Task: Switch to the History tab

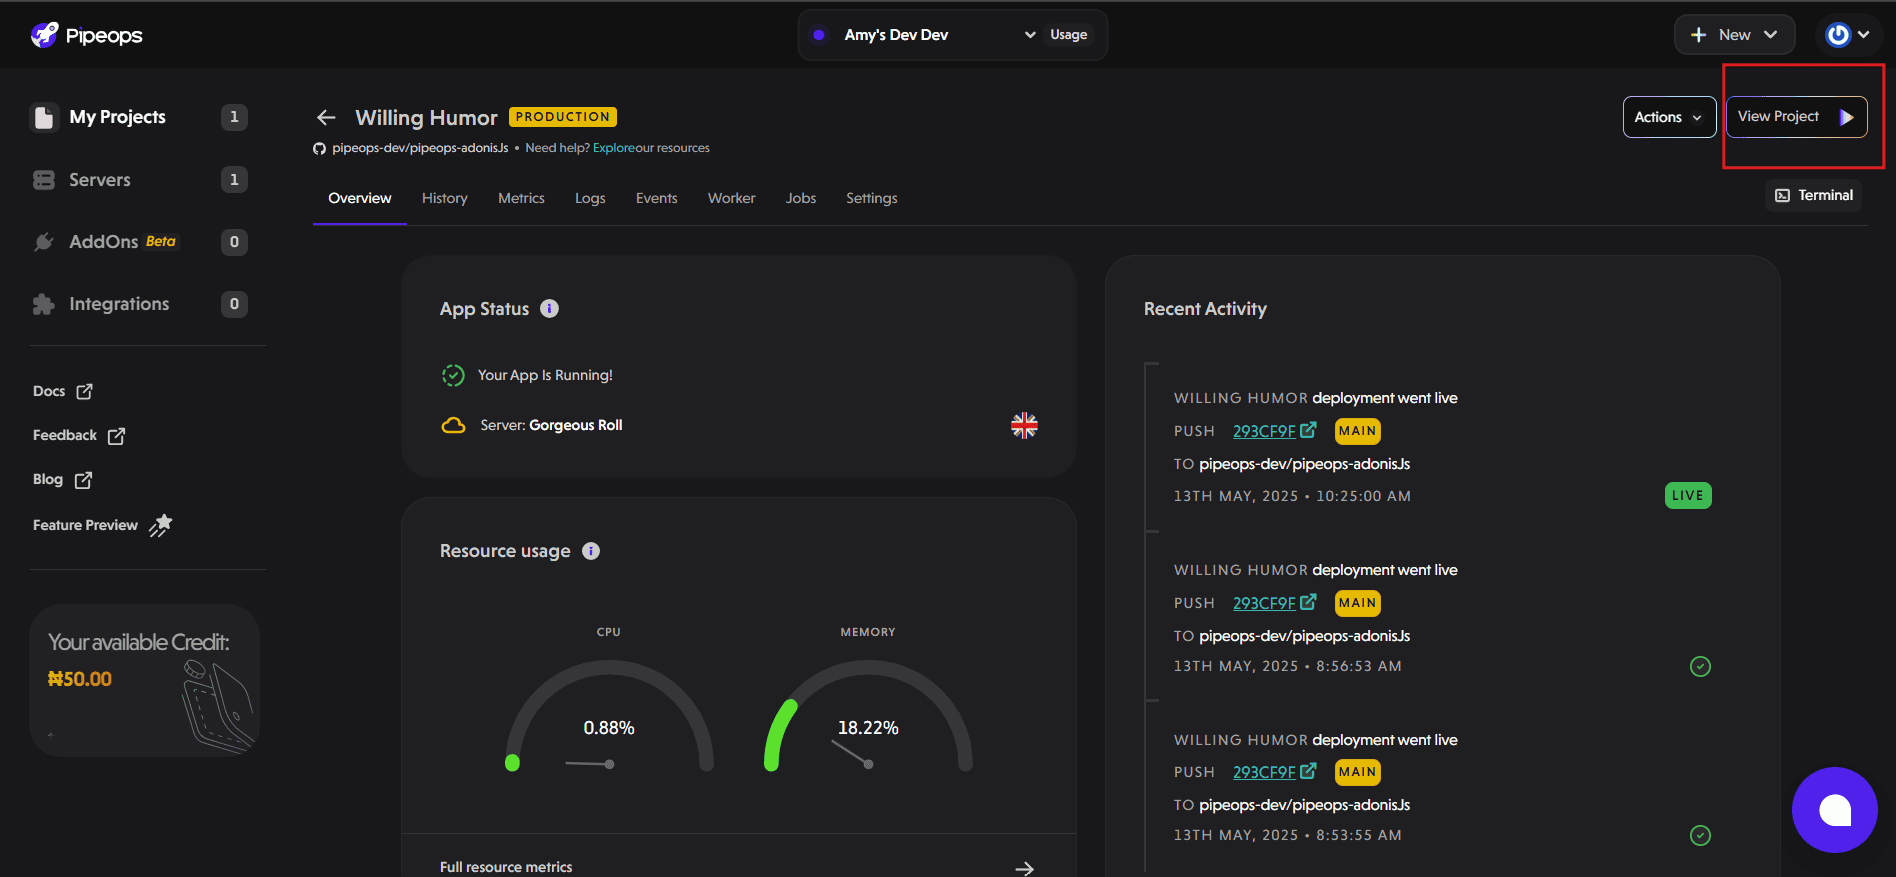Action: tap(445, 198)
